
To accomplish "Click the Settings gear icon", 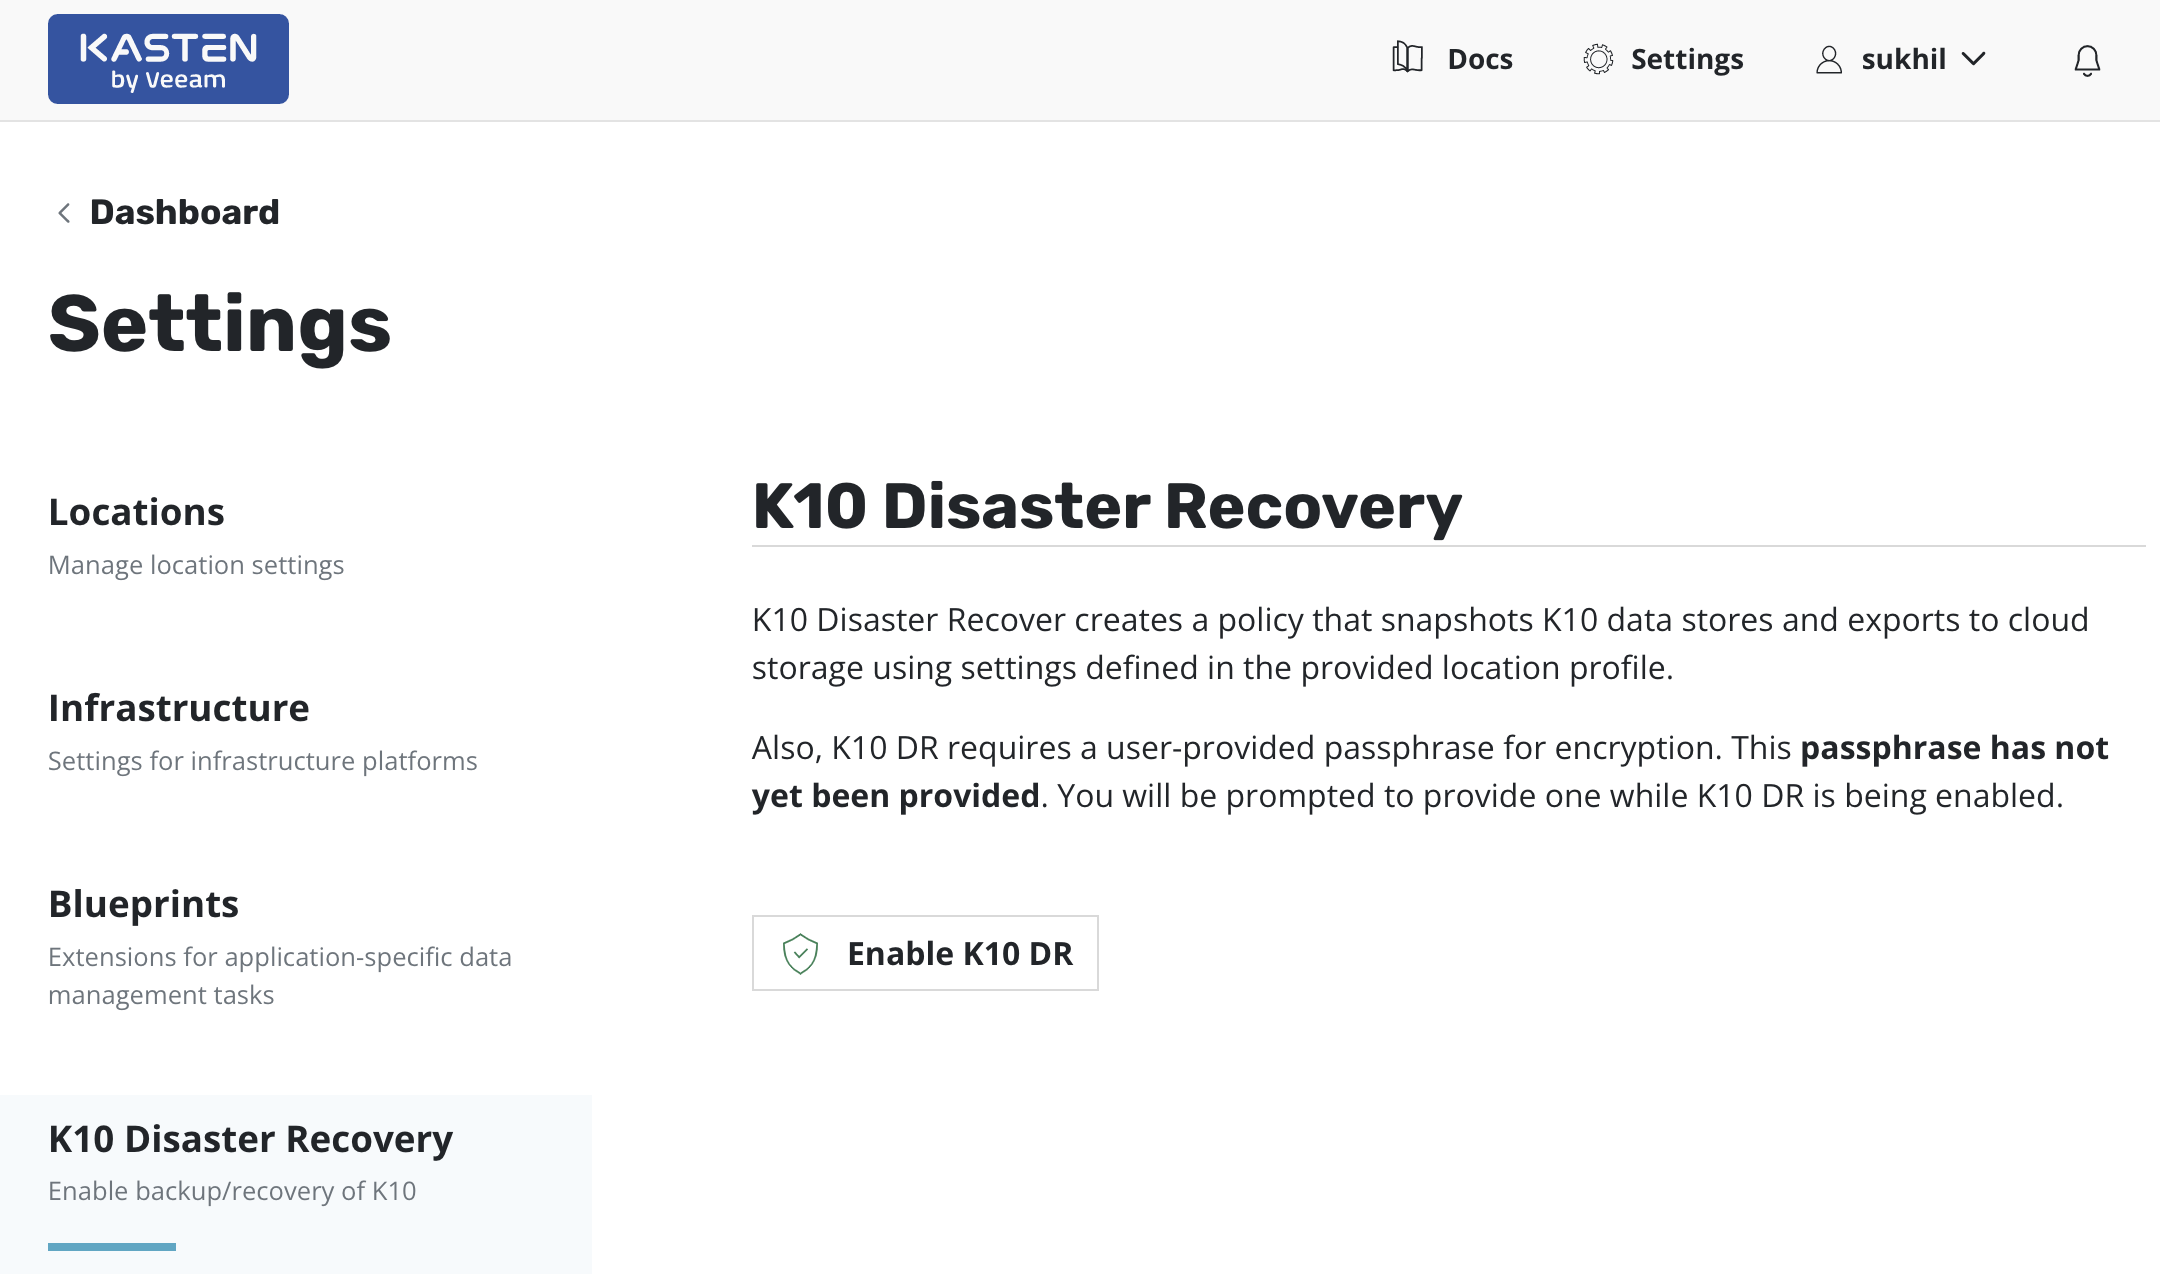I will [1598, 59].
